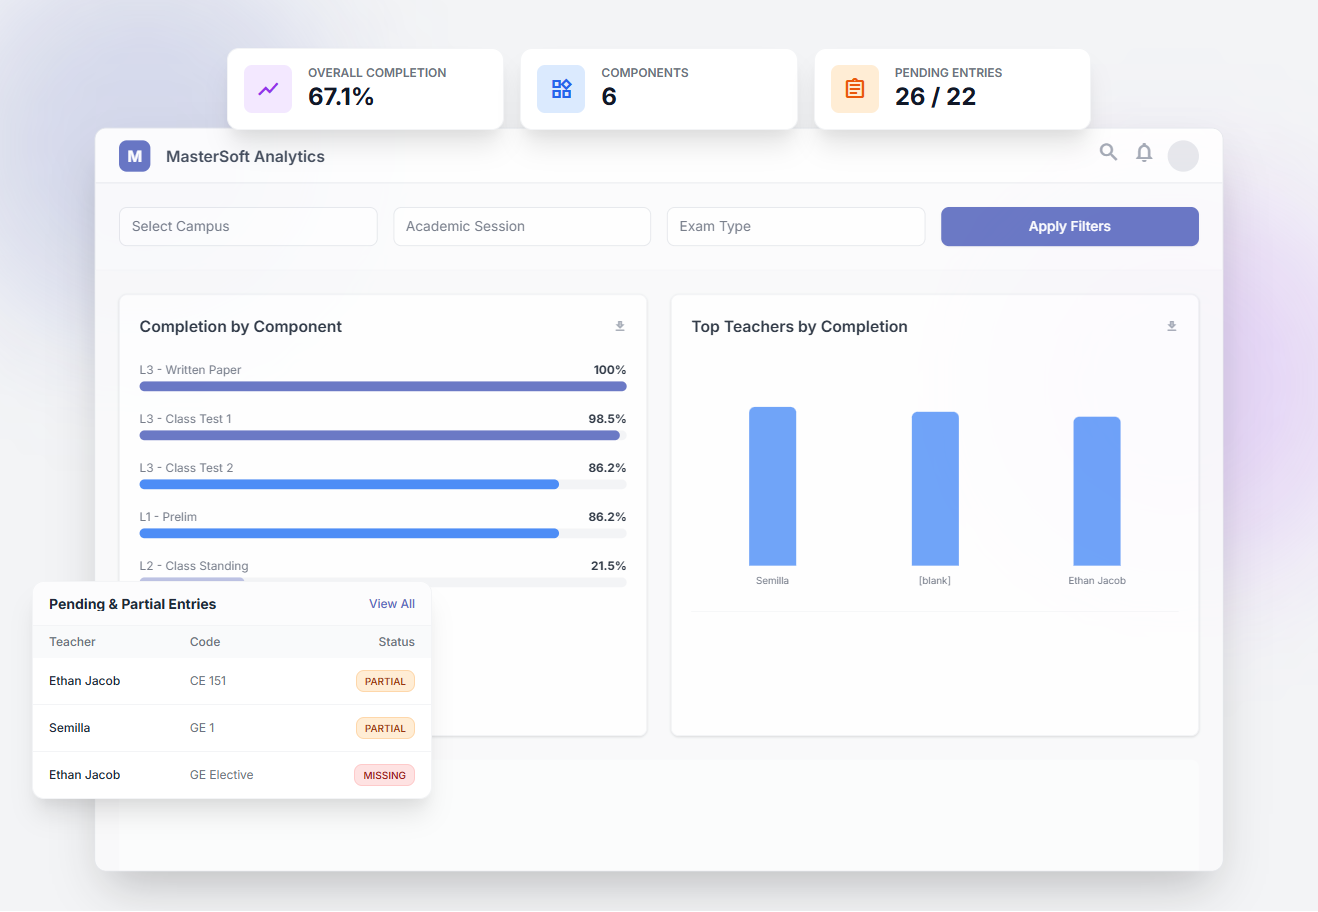This screenshot has height=912, width=1318.
Task: Click the MasterSoft M logo
Action: click(x=135, y=156)
